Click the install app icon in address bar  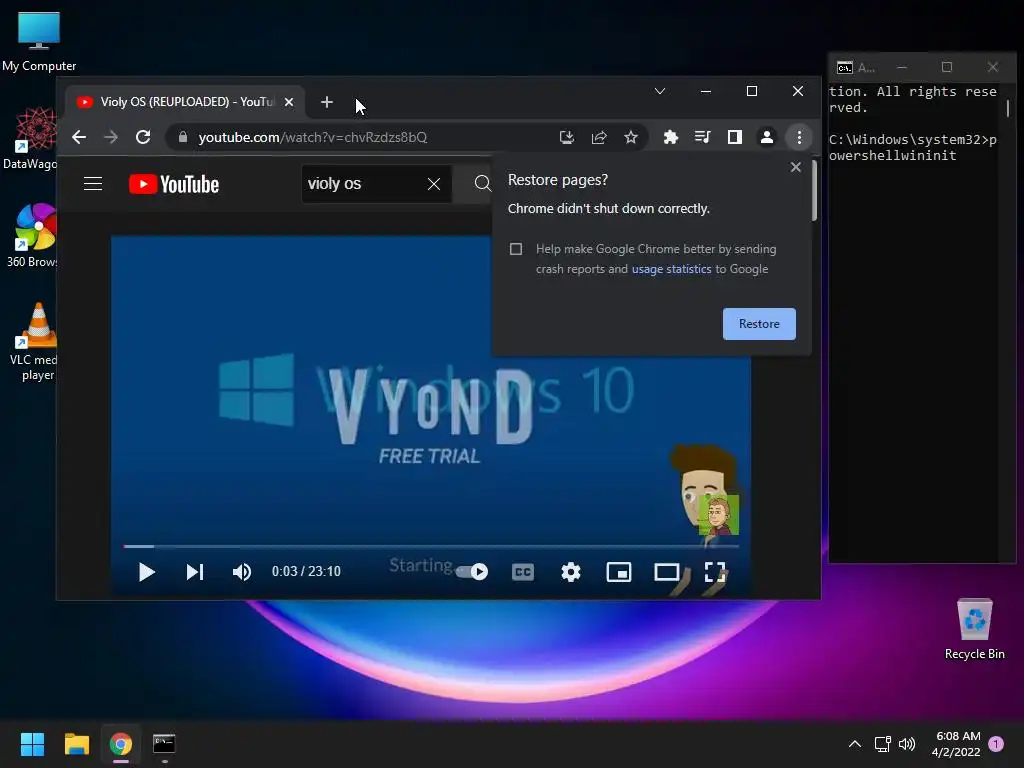[x=567, y=137]
